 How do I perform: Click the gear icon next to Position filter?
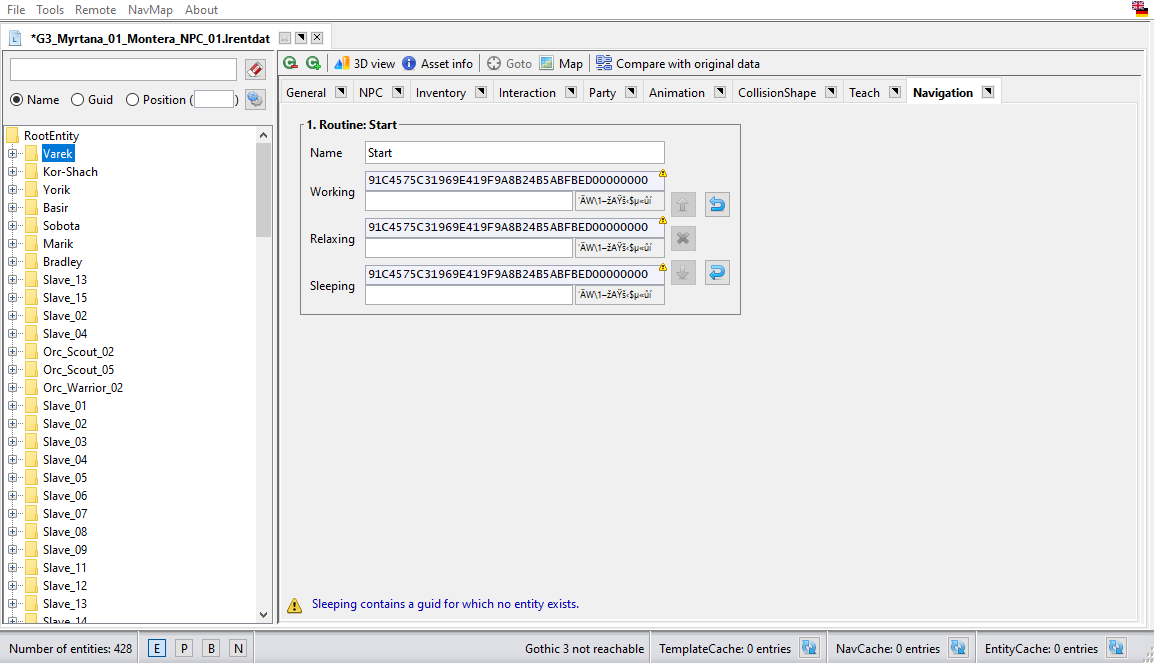tap(255, 99)
